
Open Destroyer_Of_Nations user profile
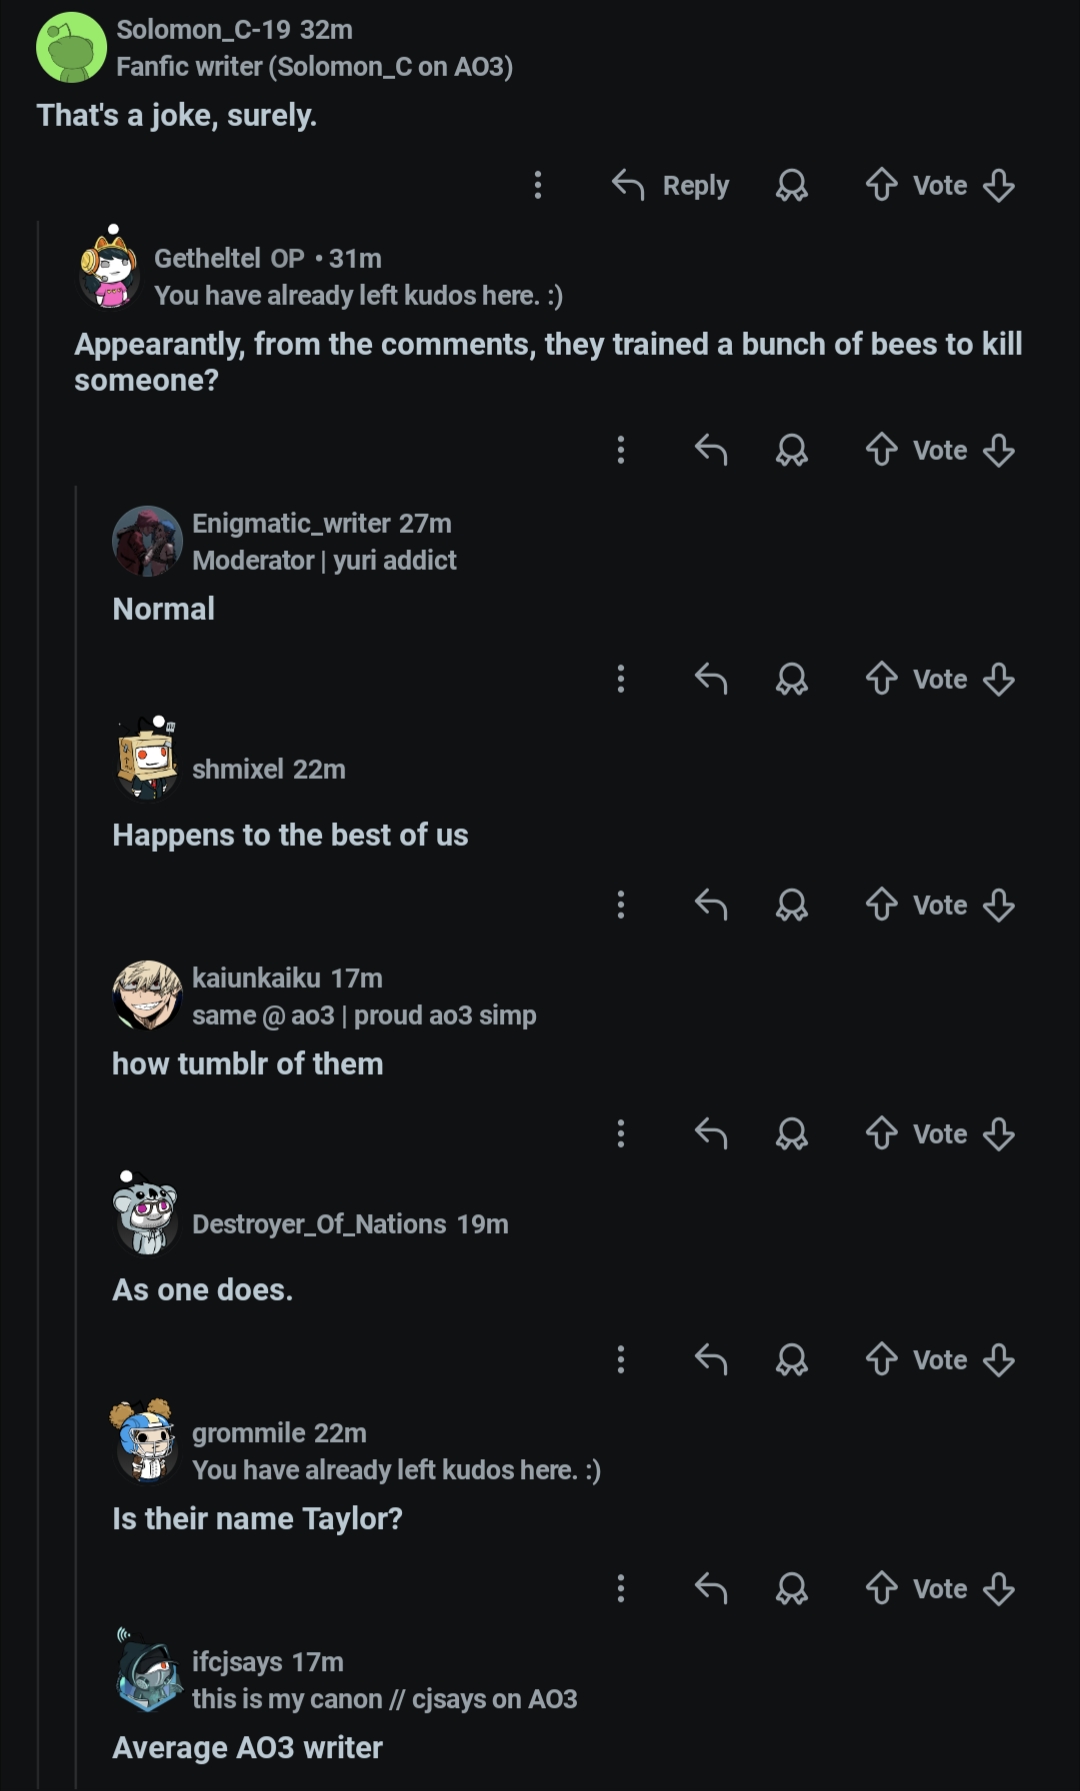tap(319, 1224)
